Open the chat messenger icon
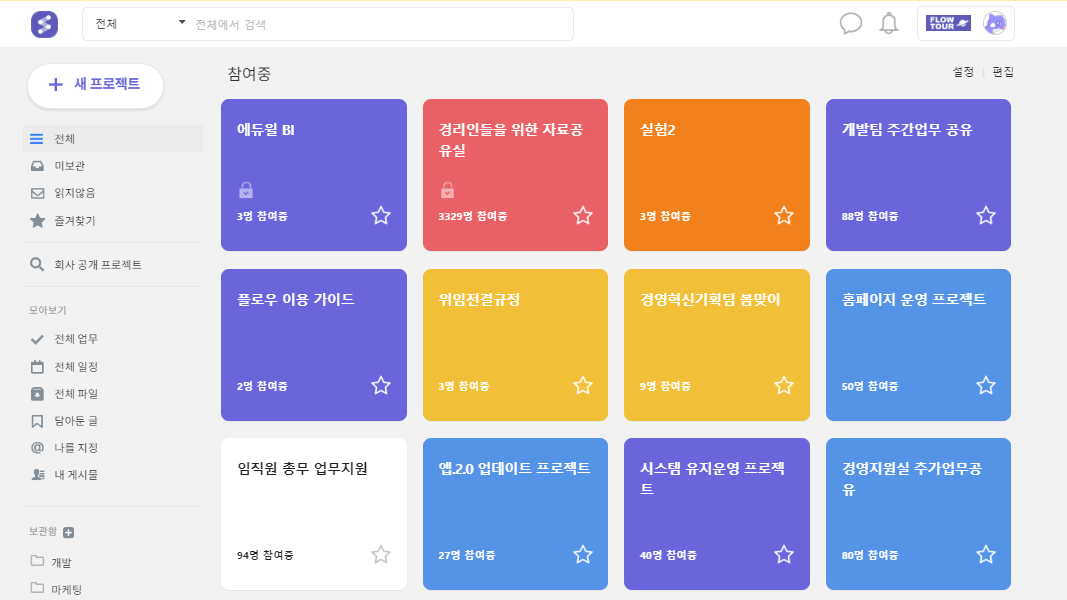Image resolution: width=1067 pixels, height=600 pixels. (851, 24)
